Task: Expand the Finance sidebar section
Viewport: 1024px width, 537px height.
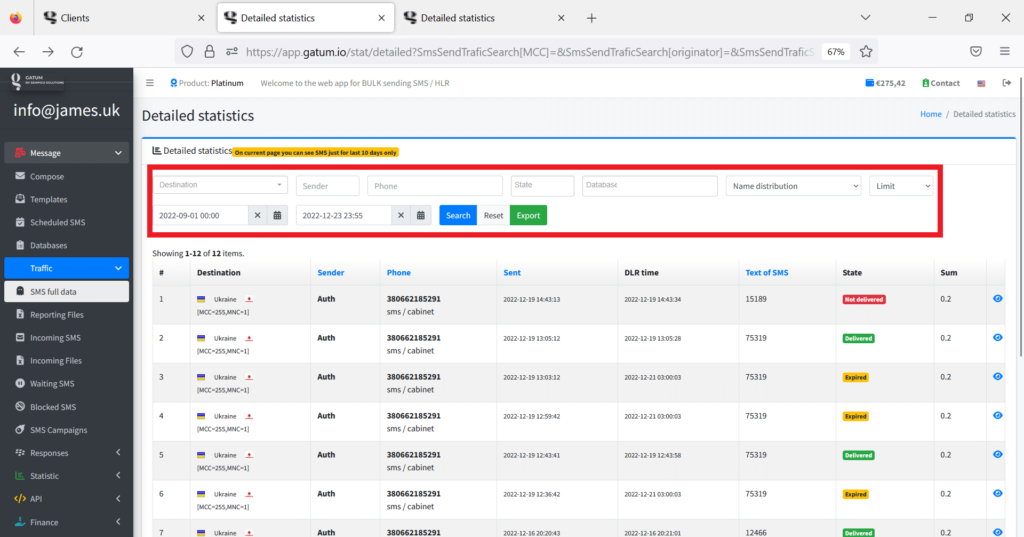Action: click(67, 522)
